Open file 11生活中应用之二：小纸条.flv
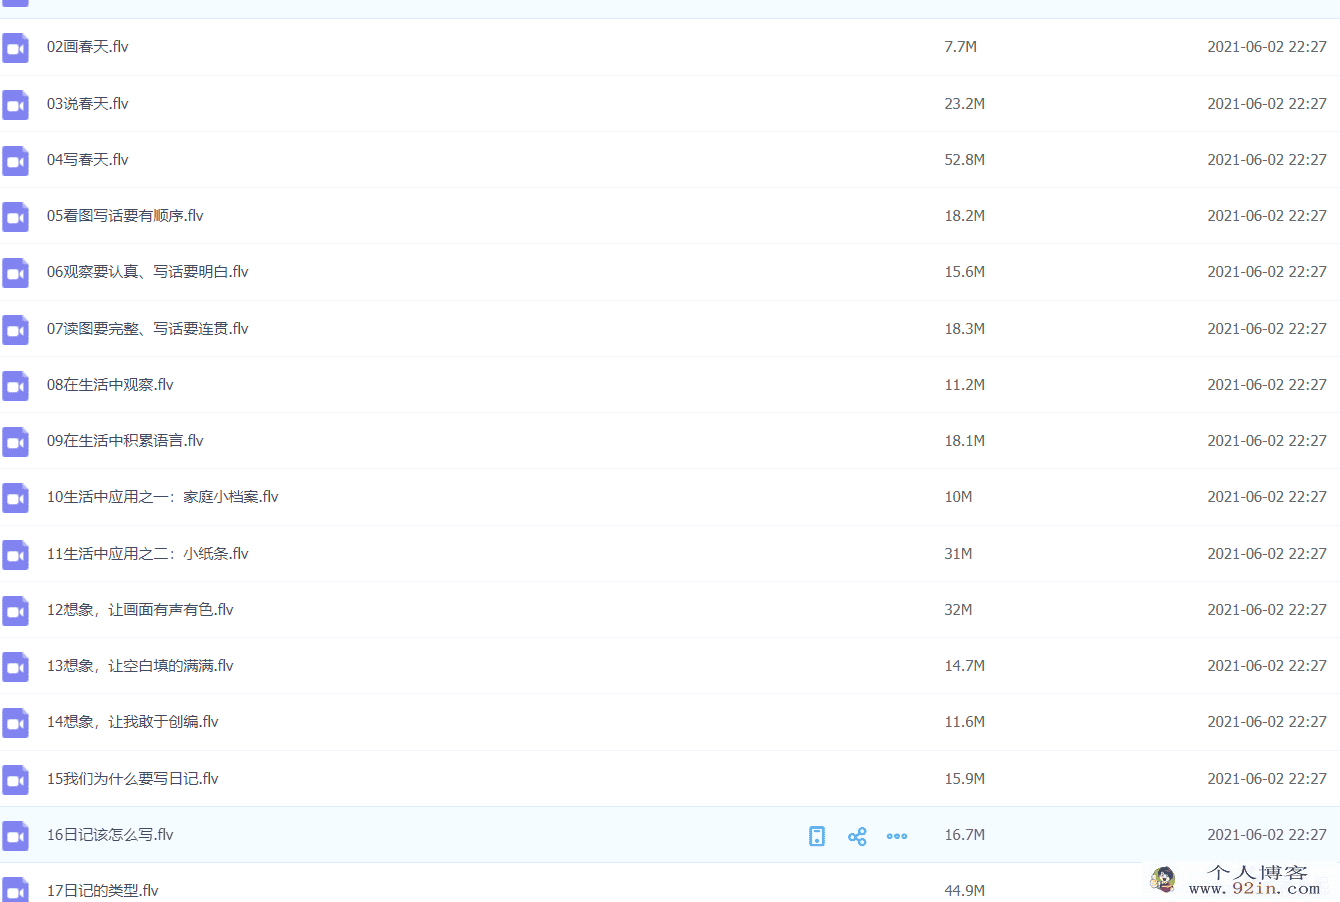 click(x=148, y=554)
